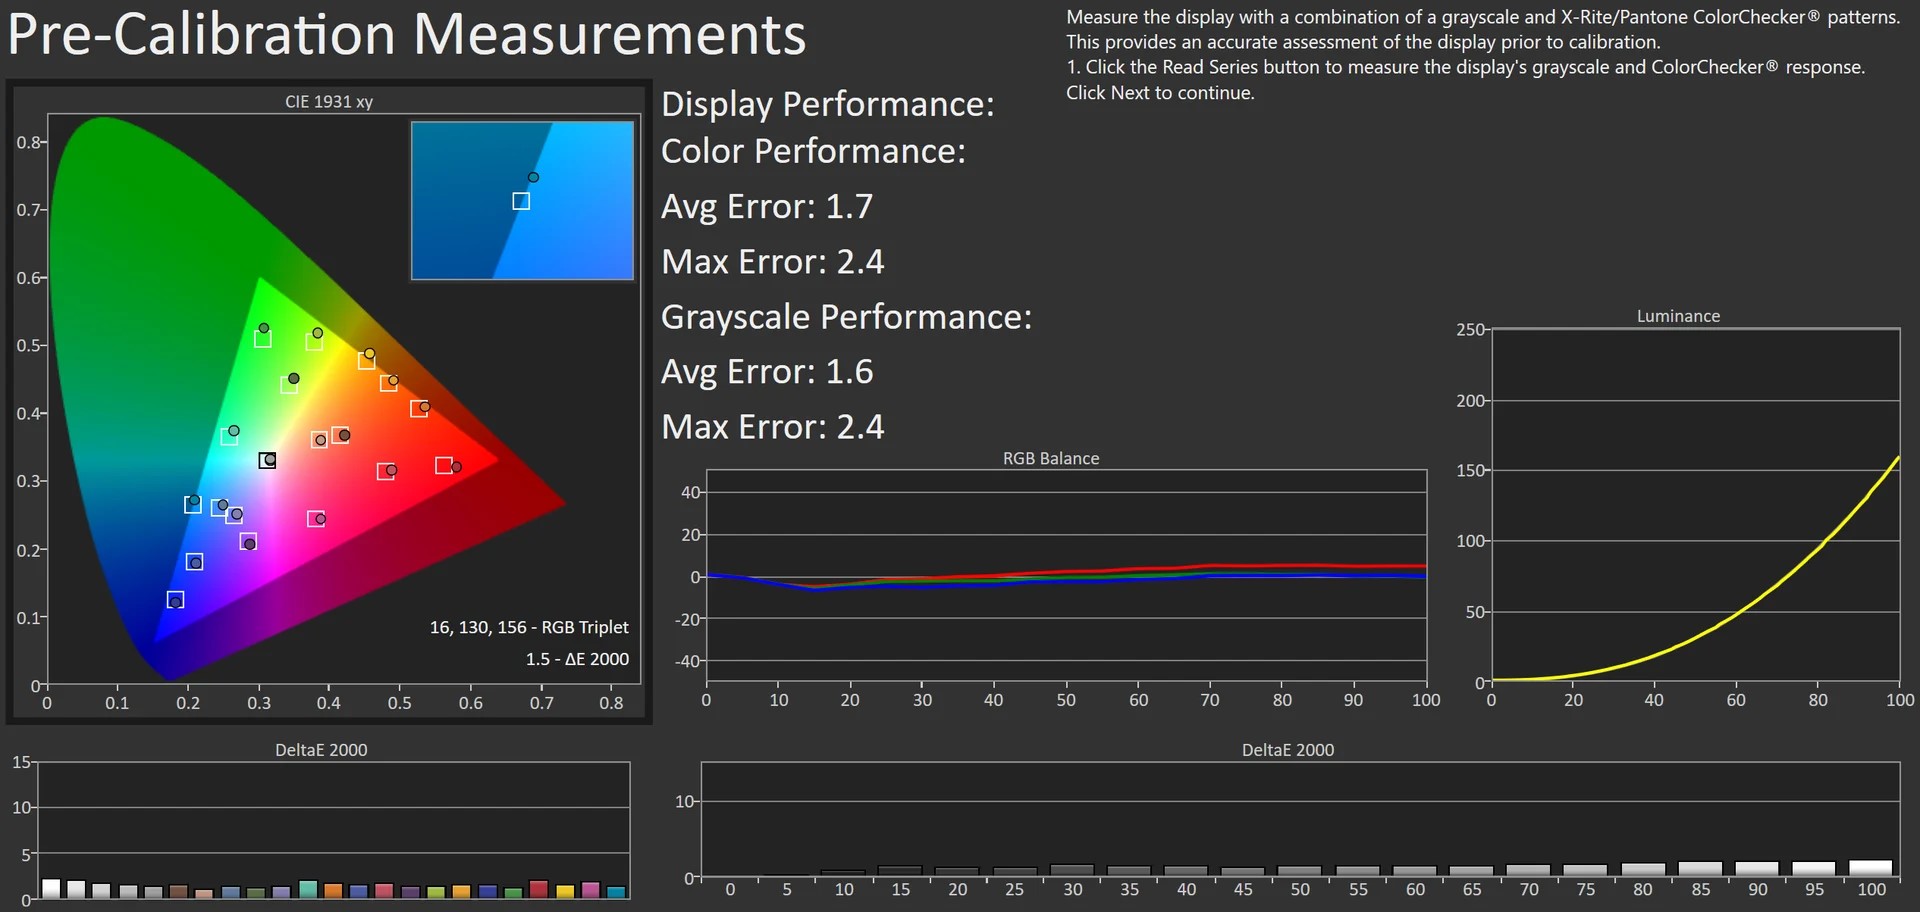Click the 'CIE 1931 xy' chart title
This screenshot has height=912, width=1920.
click(329, 101)
